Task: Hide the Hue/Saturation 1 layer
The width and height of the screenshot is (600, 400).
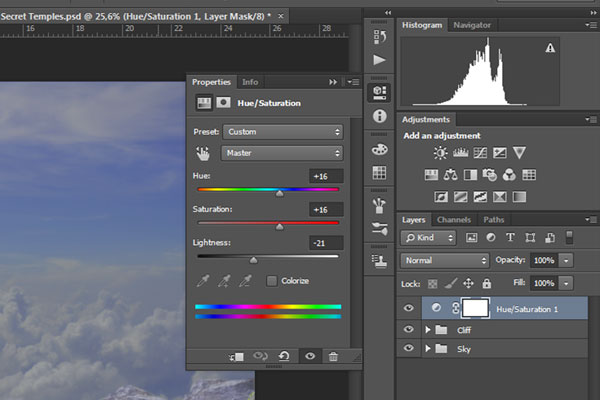Action: pos(408,309)
